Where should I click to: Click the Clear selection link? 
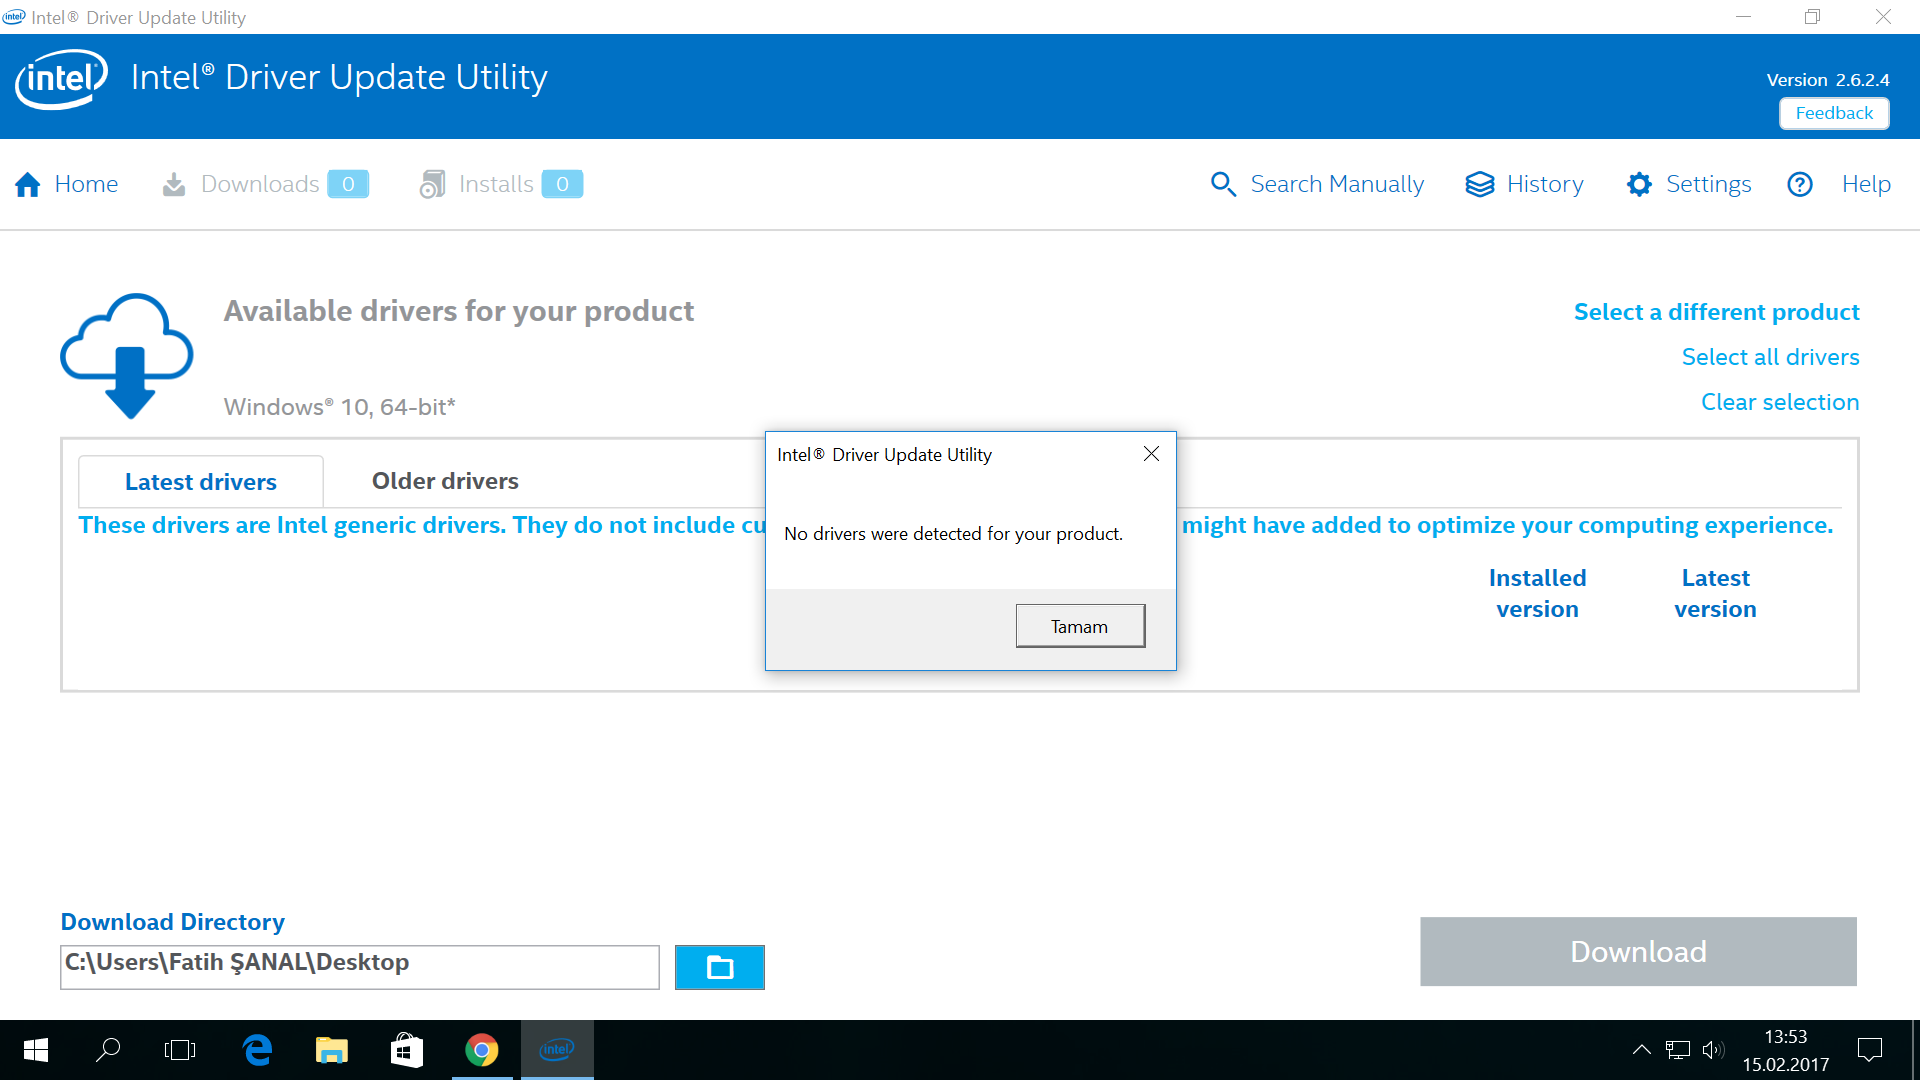pos(1780,402)
